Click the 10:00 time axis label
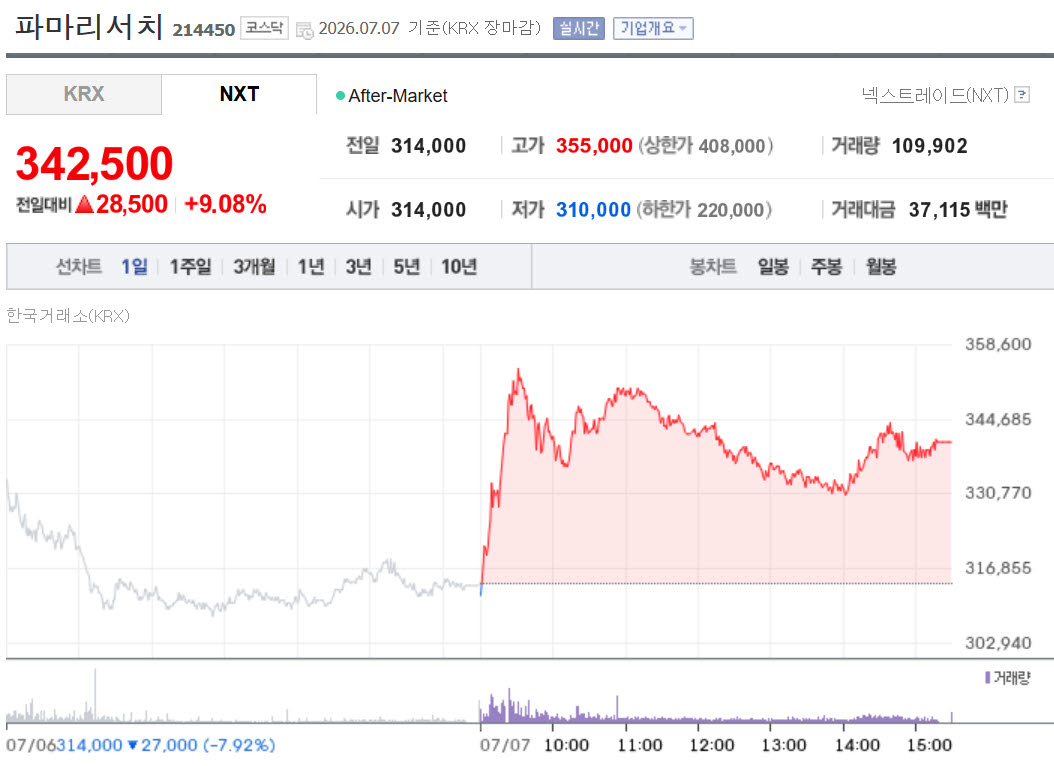Image resolution: width=1054 pixels, height=766 pixels. (x=566, y=745)
